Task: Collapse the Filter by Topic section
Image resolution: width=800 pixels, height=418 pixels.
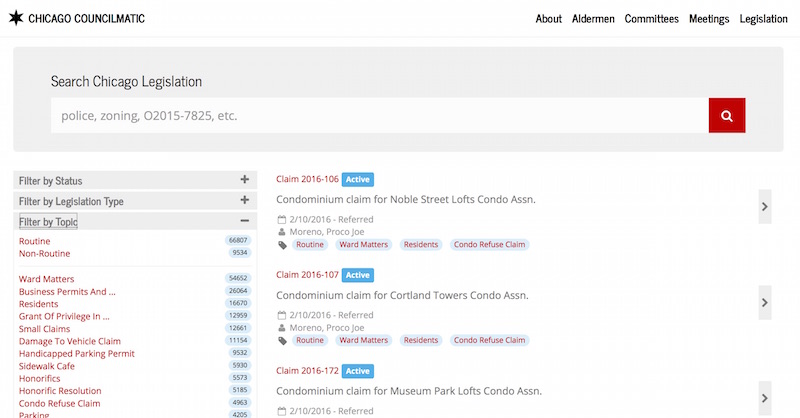Action: tap(135, 222)
